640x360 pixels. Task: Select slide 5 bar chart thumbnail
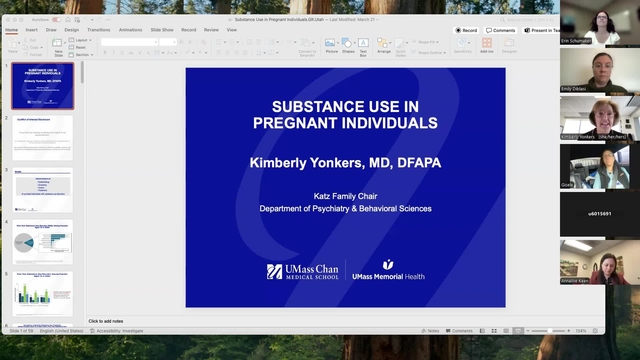[x=43, y=294]
